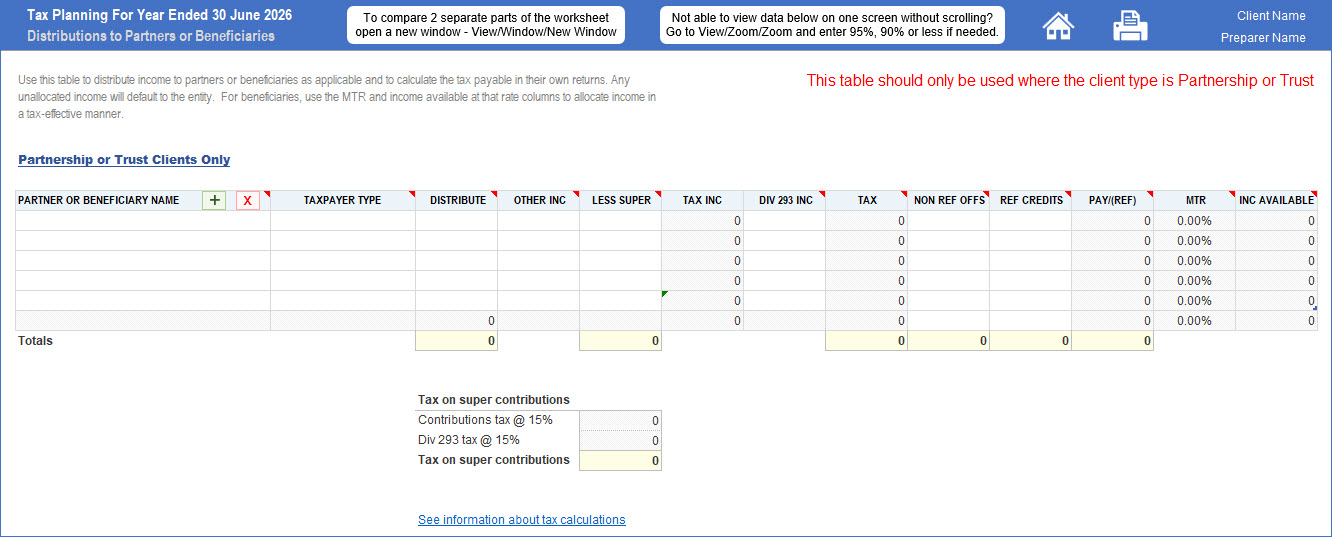Open See information about tax calculations link
Viewport: 1332px width, 537px height.
[x=521, y=520]
